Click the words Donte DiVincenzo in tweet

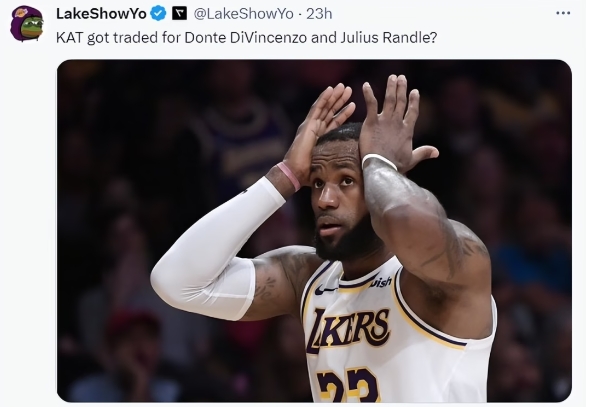[x=245, y=38]
